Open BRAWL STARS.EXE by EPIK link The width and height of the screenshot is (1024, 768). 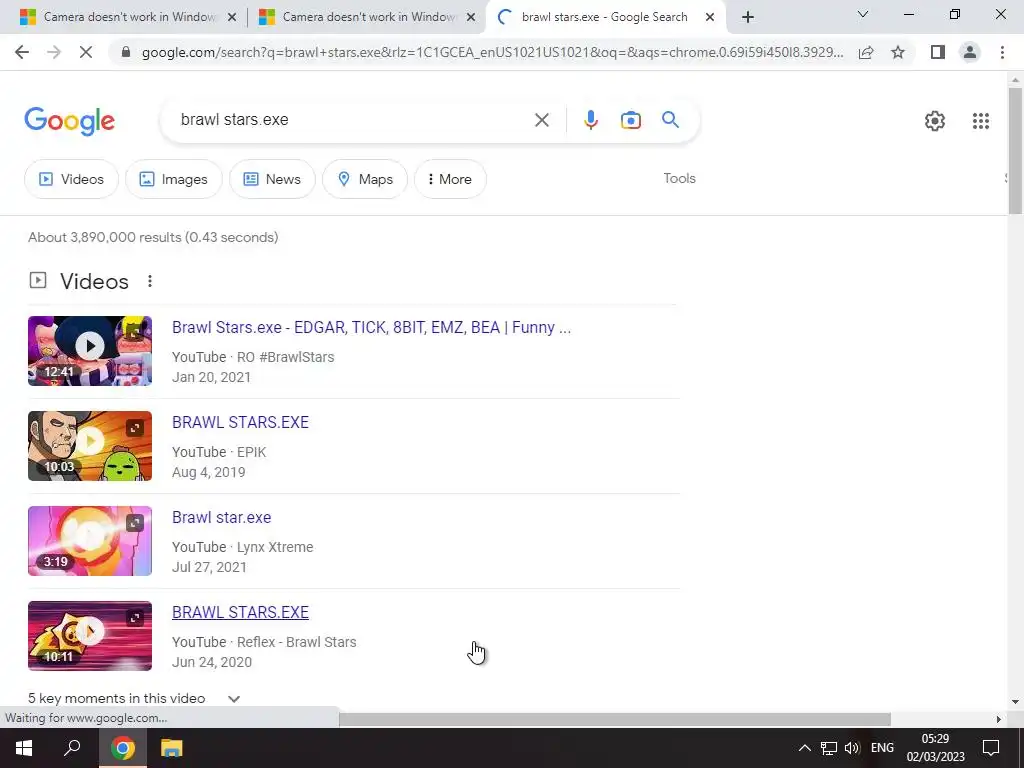coord(240,422)
